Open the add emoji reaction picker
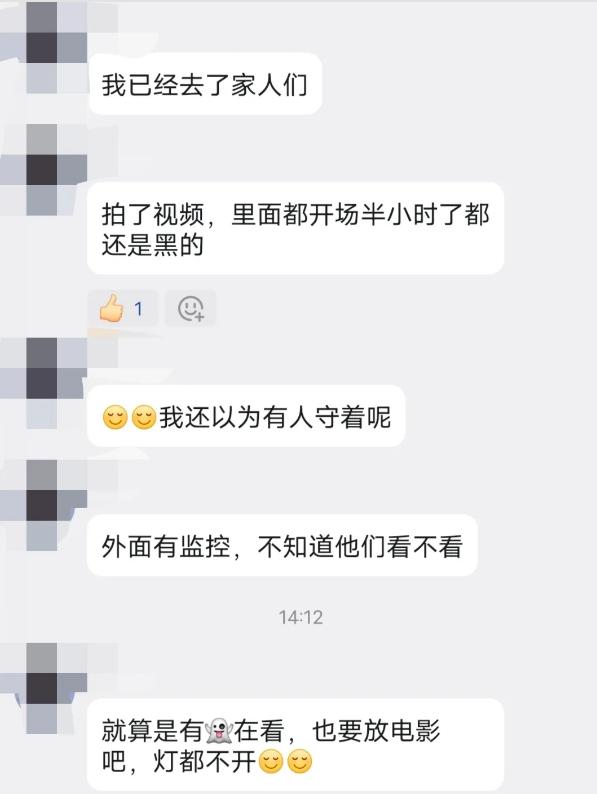 tap(191, 308)
